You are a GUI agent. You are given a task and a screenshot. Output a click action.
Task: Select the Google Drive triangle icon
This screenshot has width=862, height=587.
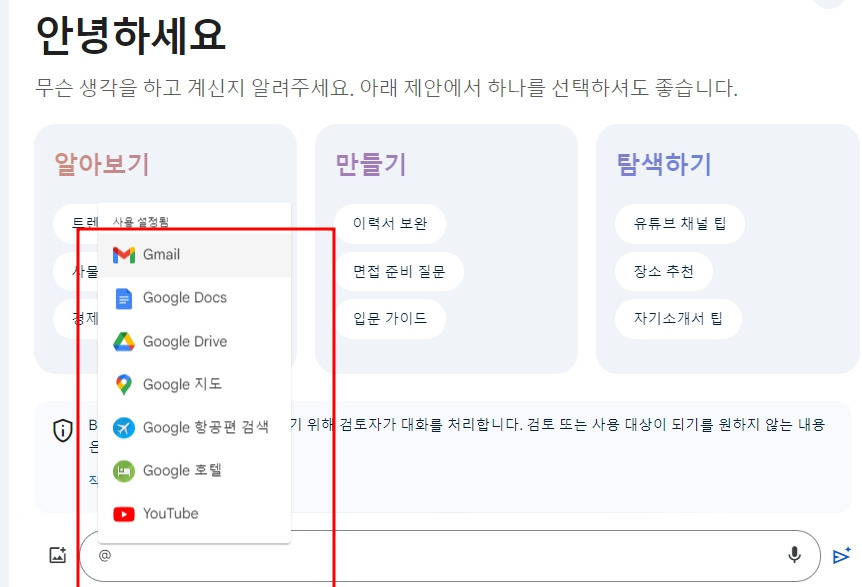tap(124, 340)
